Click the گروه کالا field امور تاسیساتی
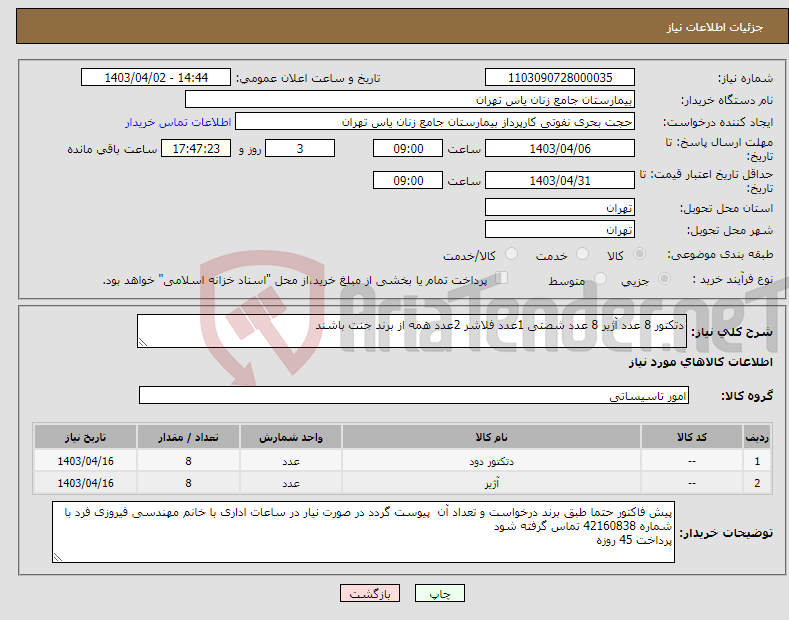This screenshot has width=789, height=620. coord(414,396)
